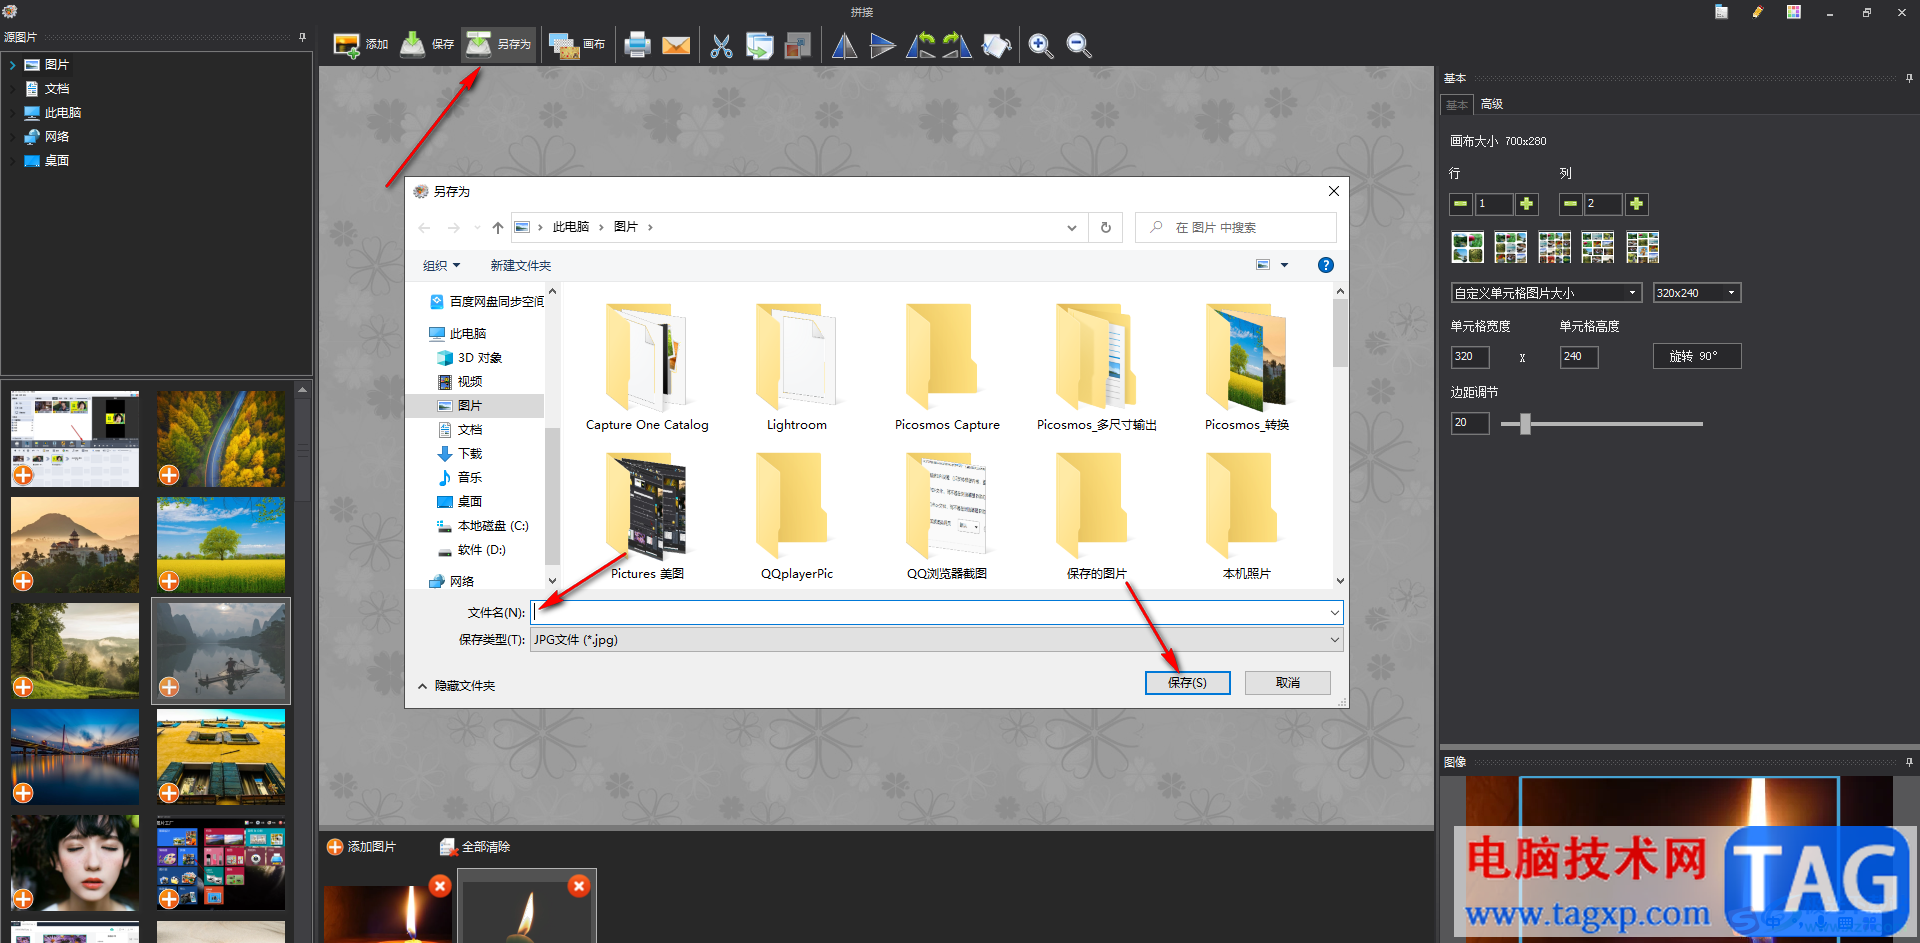Open the 组织 menu in dialog
The height and width of the screenshot is (943, 1920).
pyautogui.click(x=441, y=266)
